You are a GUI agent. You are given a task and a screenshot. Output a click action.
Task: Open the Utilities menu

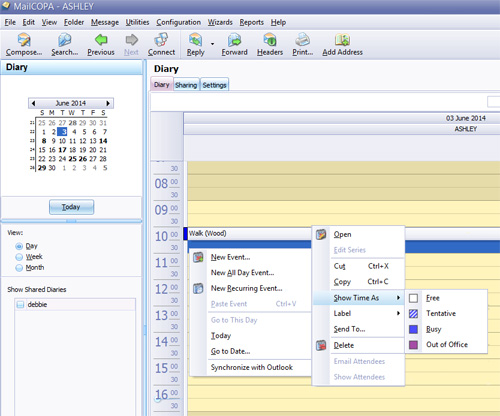click(x=137, y=22)
